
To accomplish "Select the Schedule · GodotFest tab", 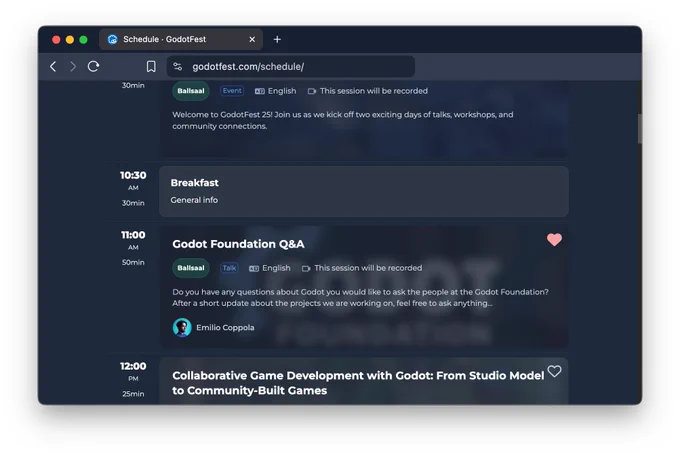I will pos(181,39).
